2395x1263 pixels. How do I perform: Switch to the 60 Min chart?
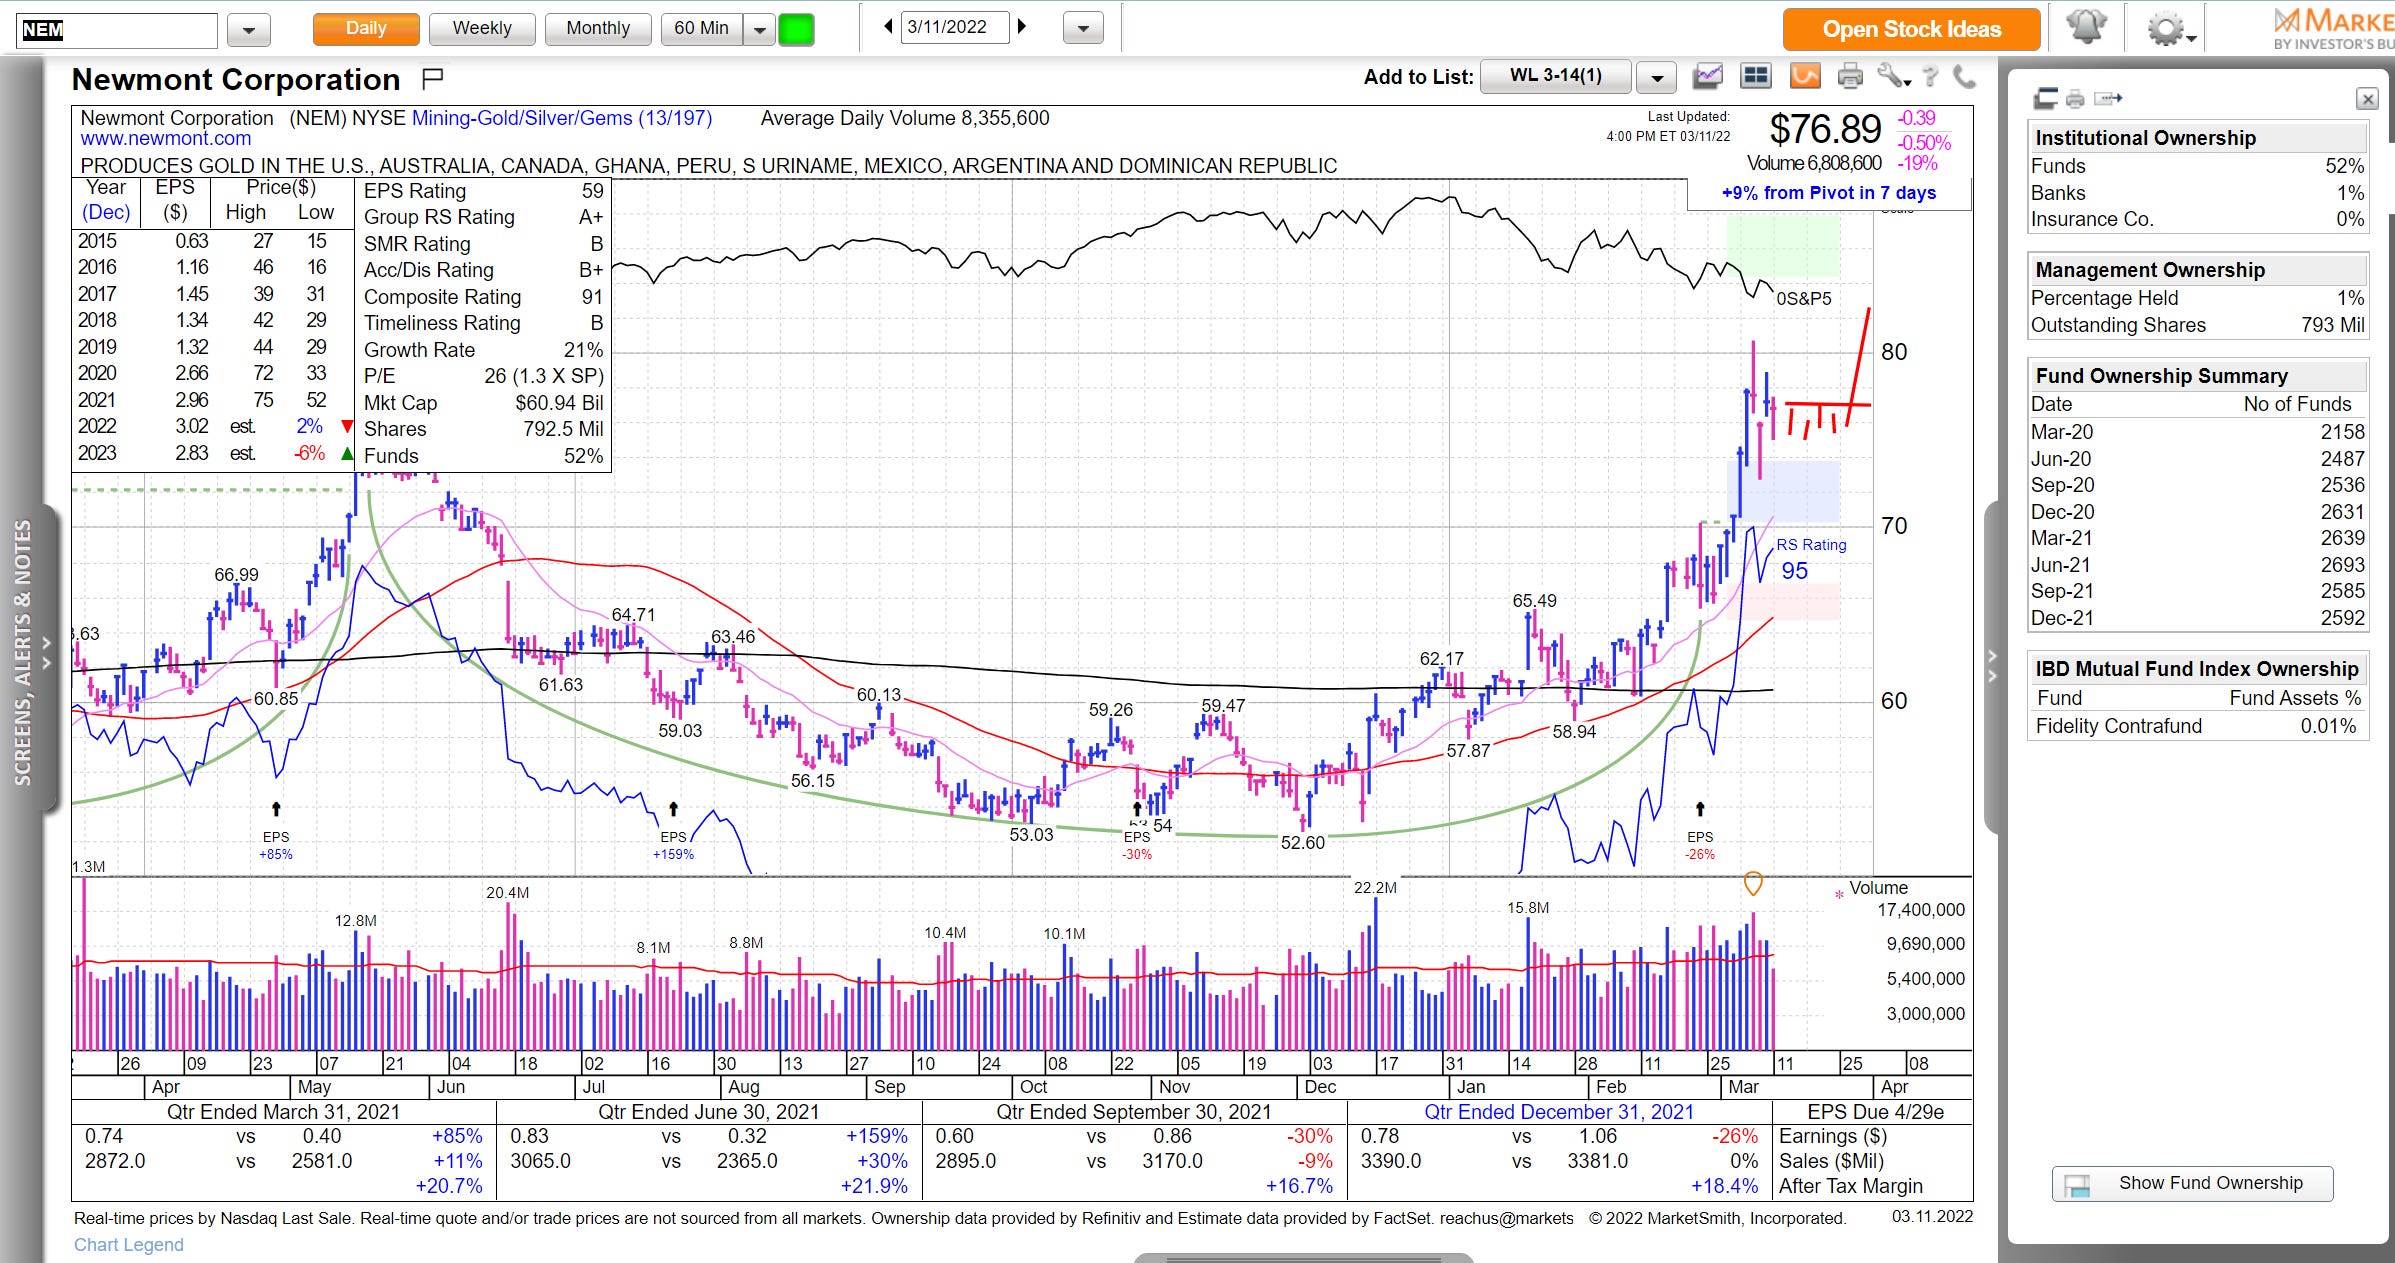(701, 28)
